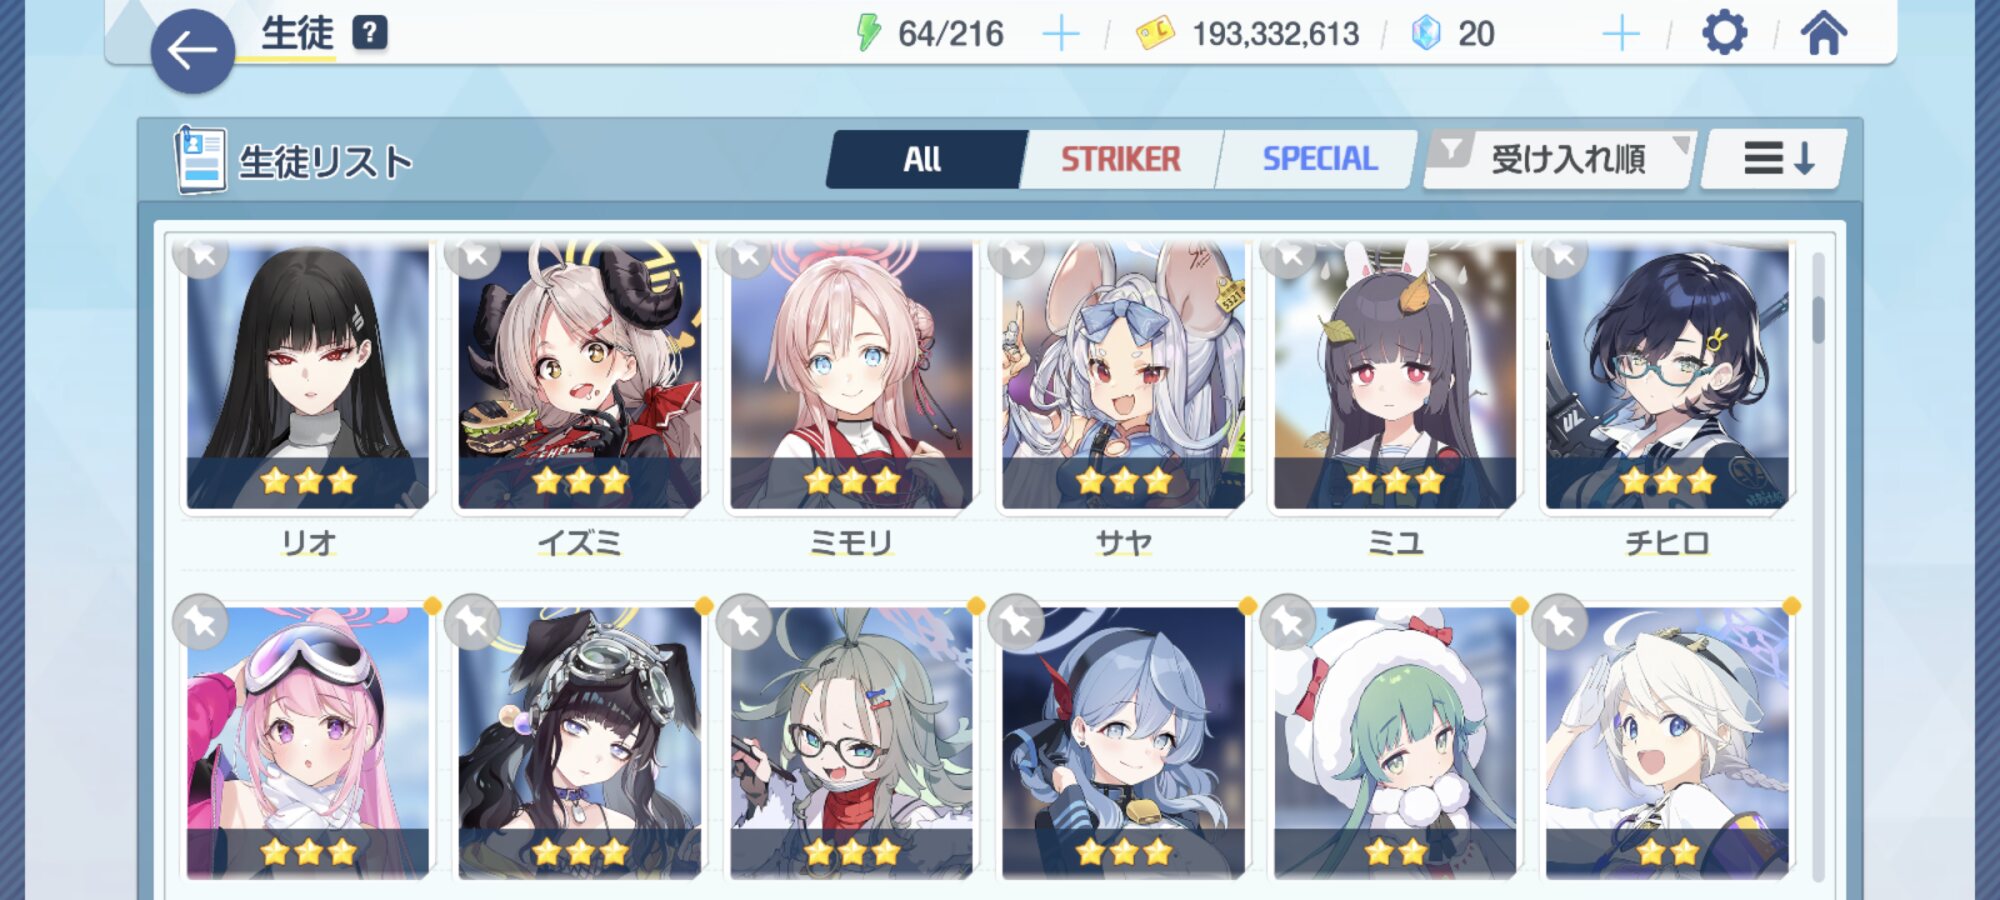This screenshot has height=900, width=2000.
Task: Open settings gear icon
Action: [1724, 33]
